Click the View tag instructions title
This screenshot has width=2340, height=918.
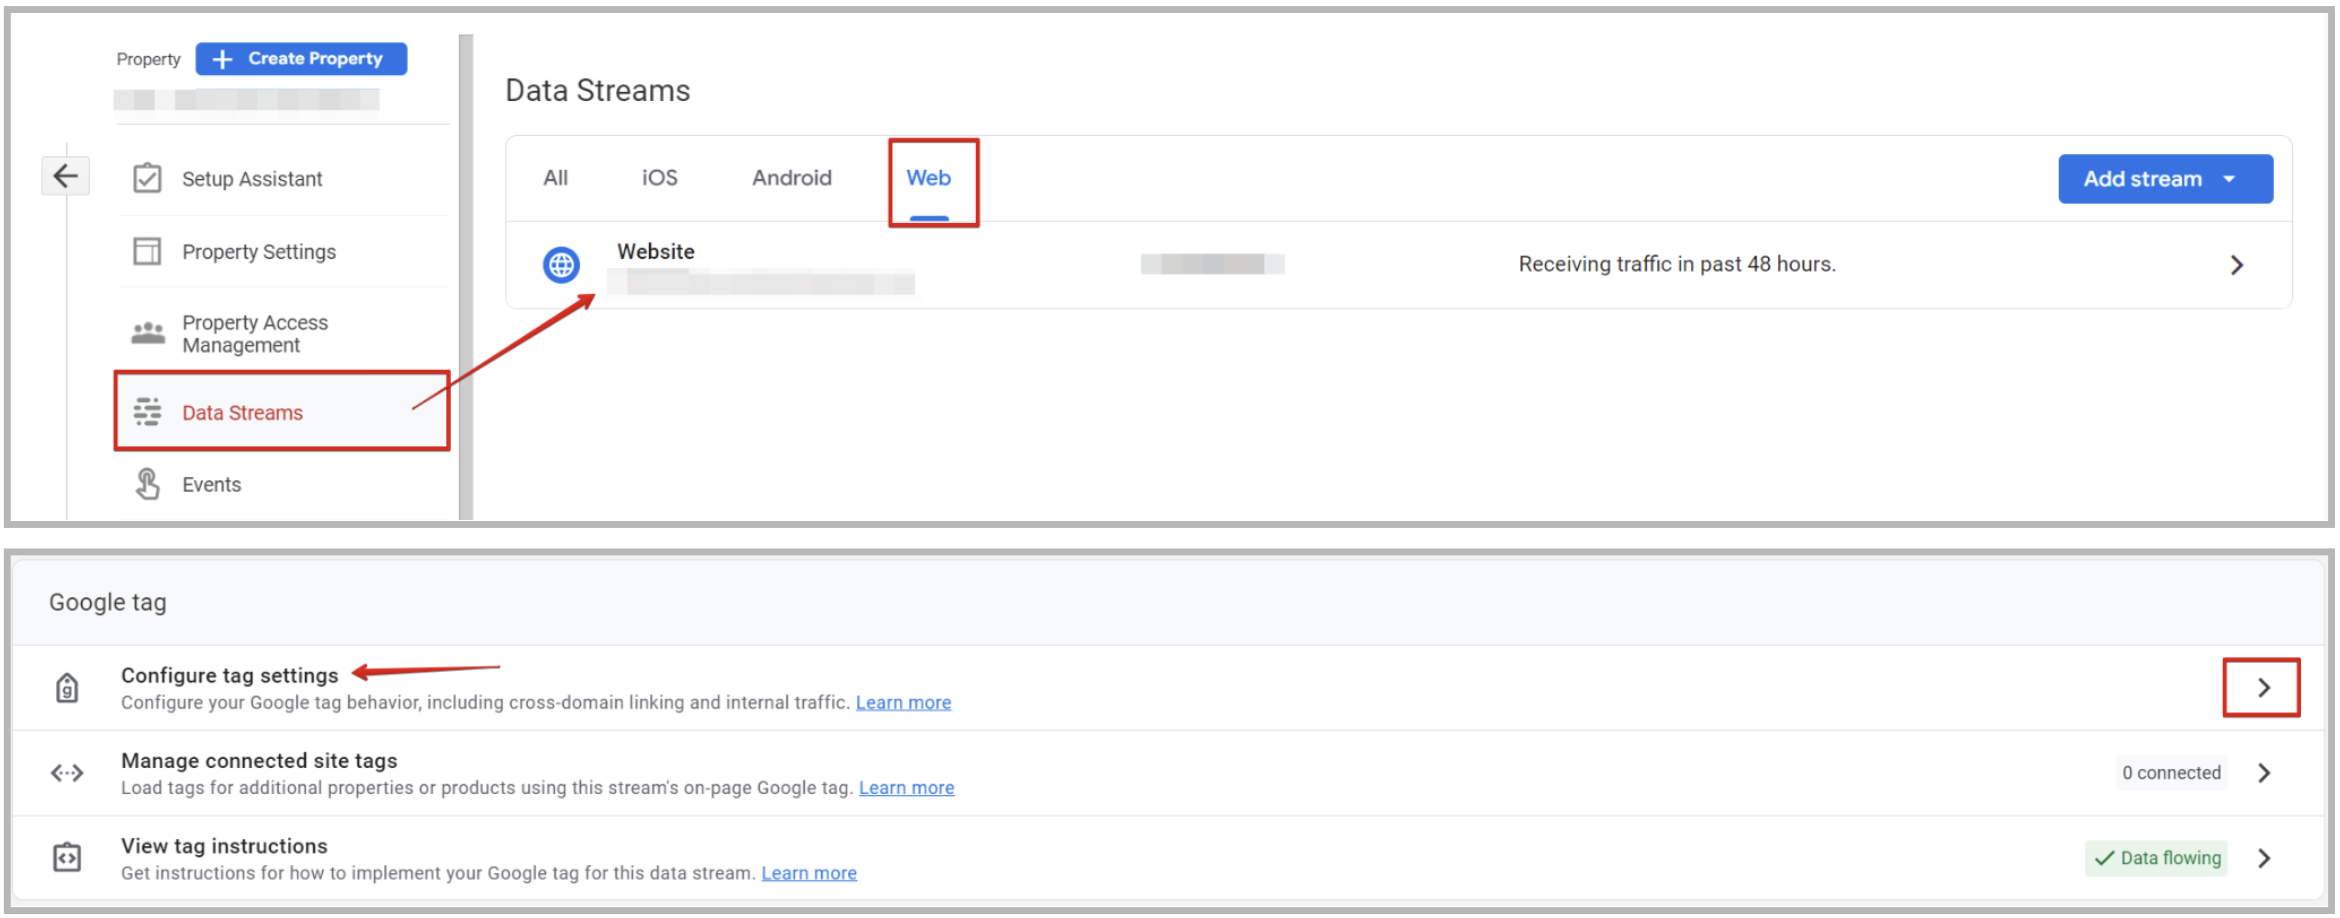point(224,846)
